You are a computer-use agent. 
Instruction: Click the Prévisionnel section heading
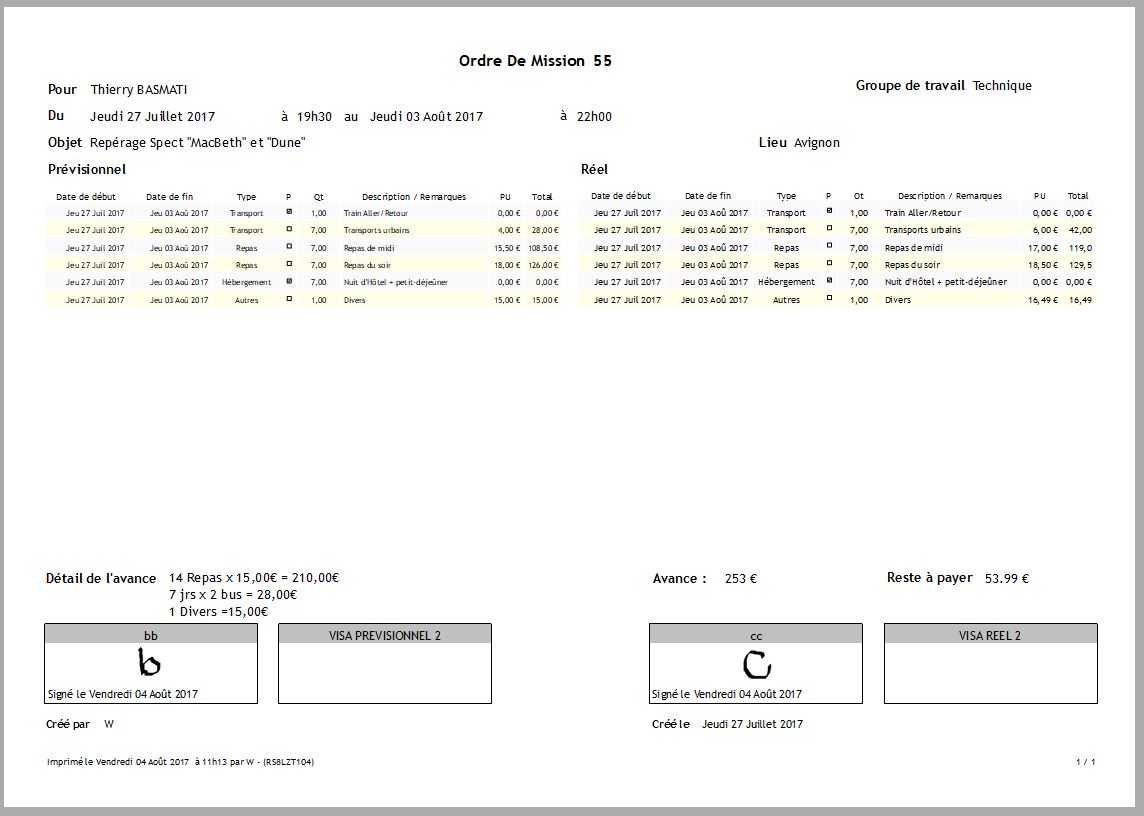87,170
